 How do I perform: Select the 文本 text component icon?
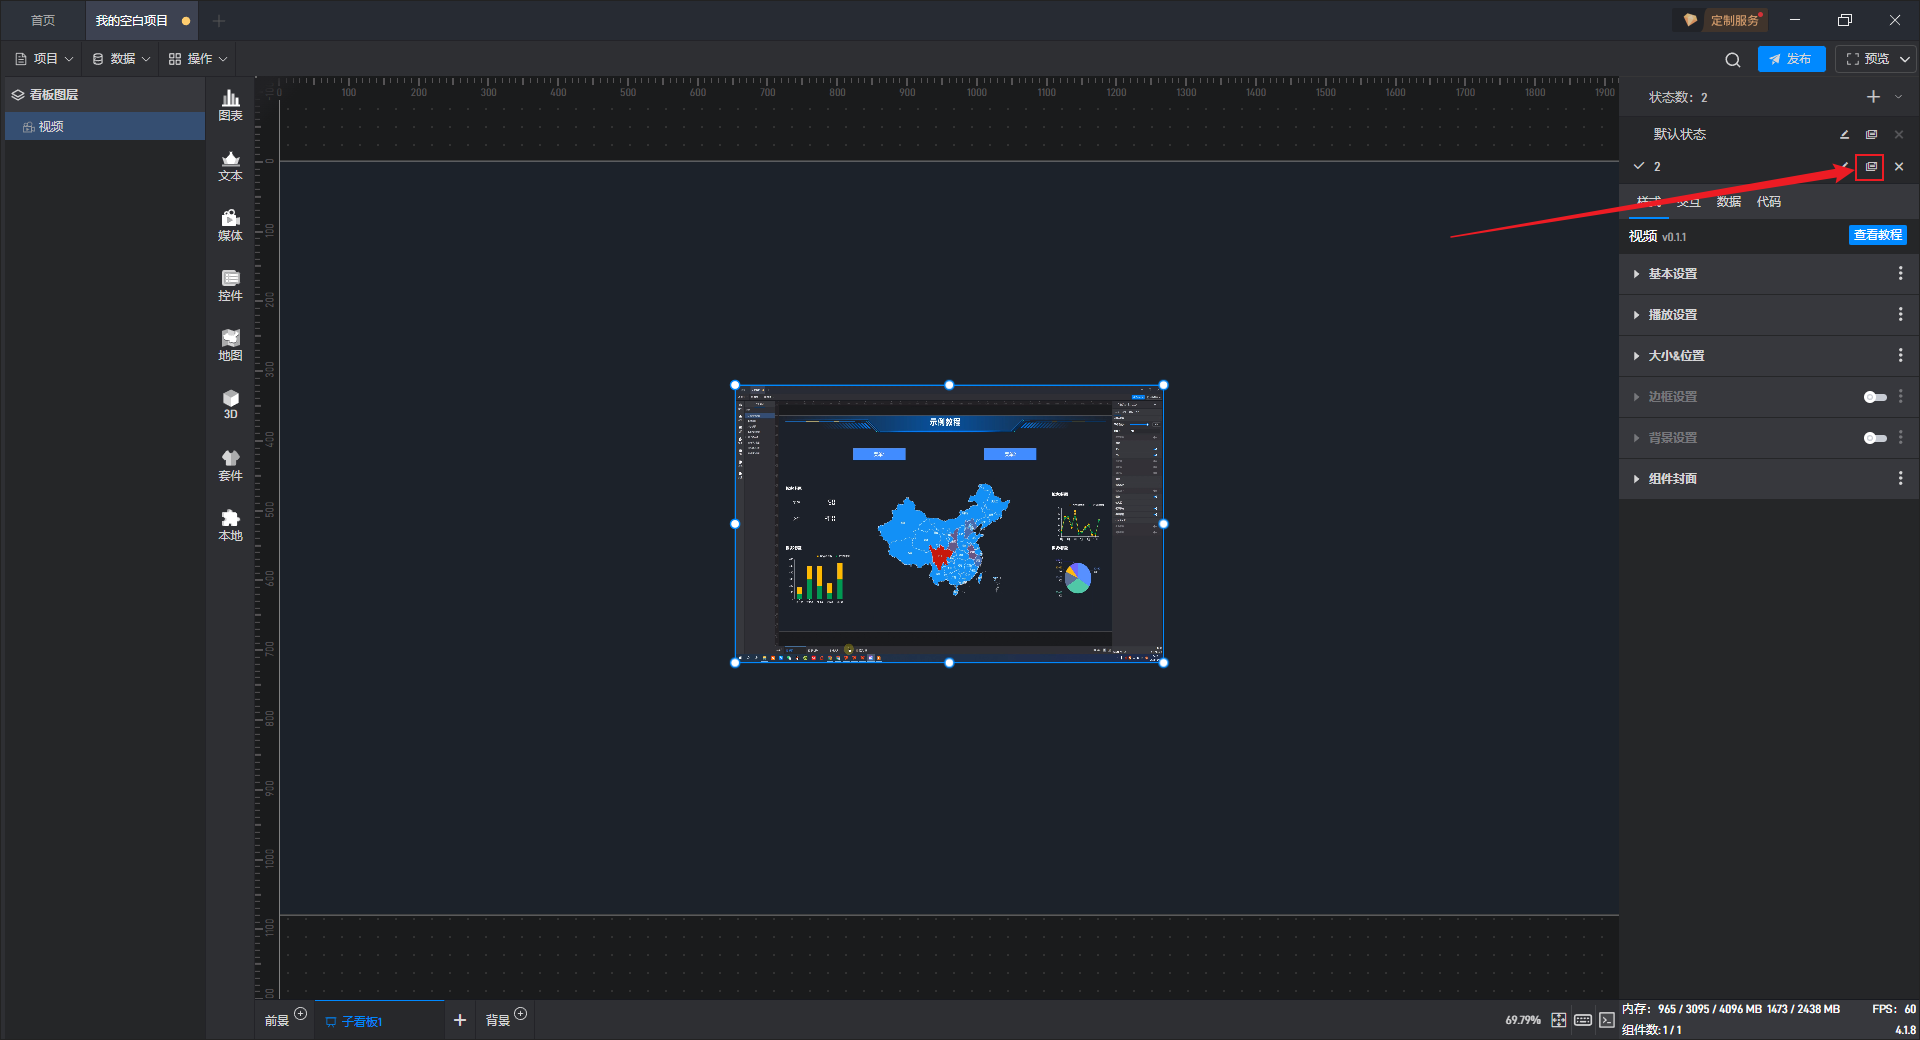pos(230,165)
